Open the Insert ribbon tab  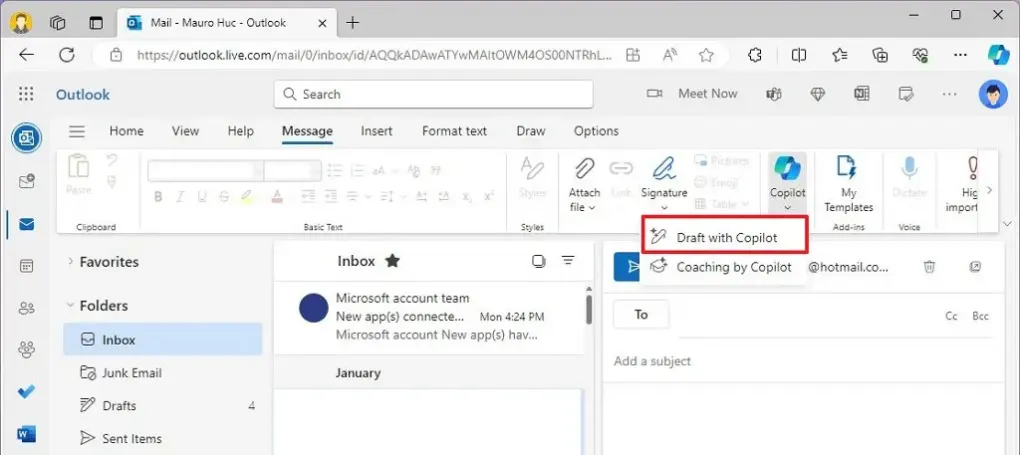[x=377, y=131]
